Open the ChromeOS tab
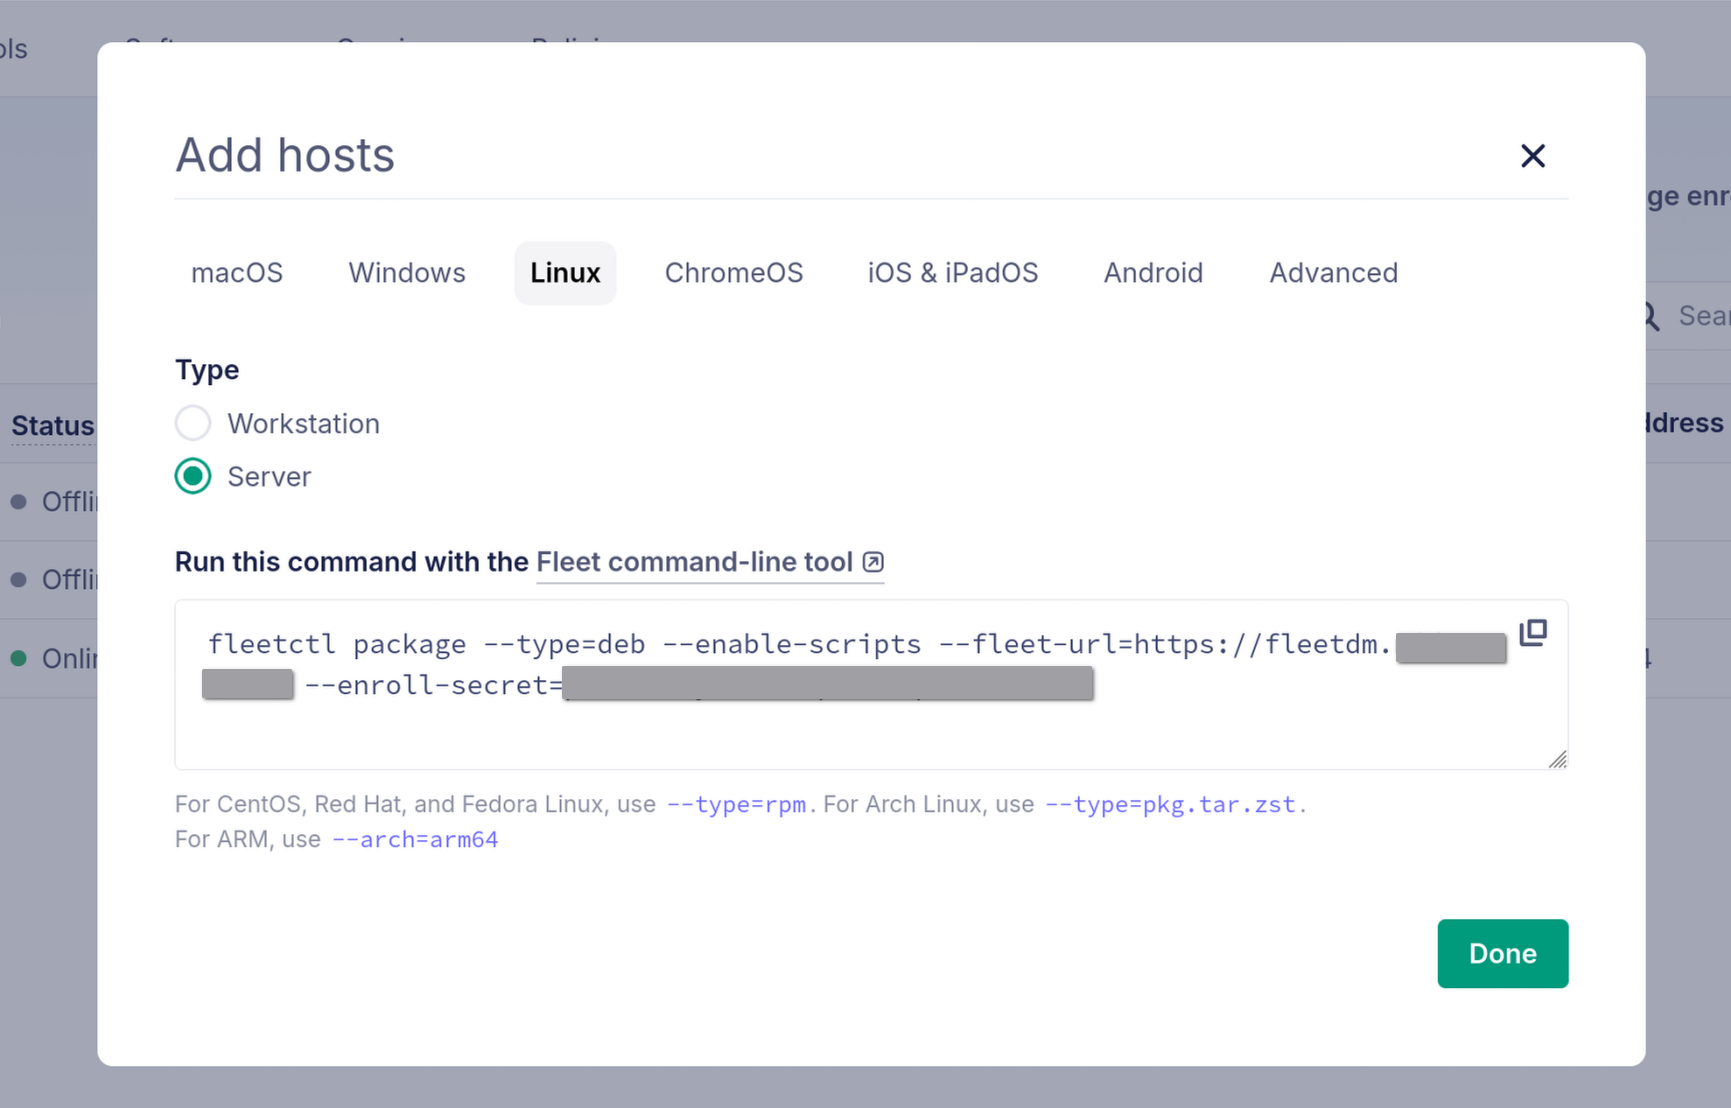The width and height of the screenshot is (1731, 1108). coord(733,273)
